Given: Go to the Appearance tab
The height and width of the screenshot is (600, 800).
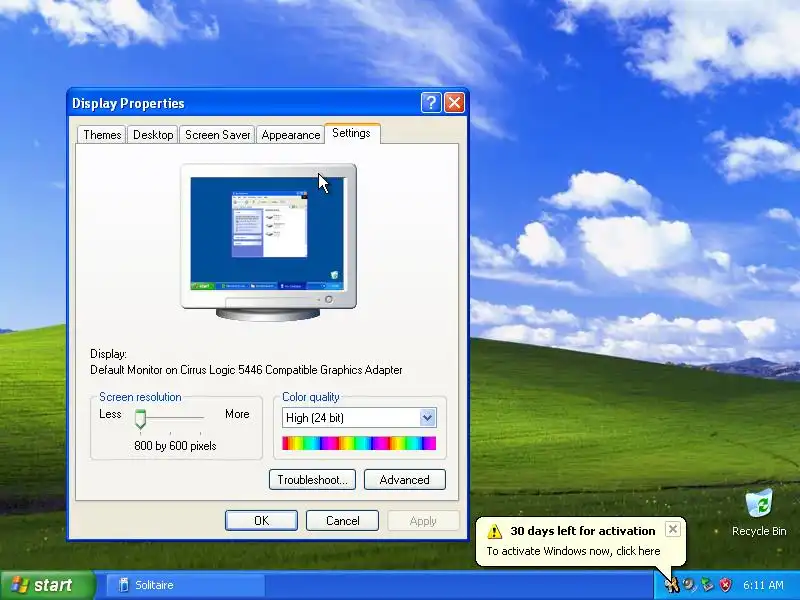Looking at the screenshot, I should point(290,135).
